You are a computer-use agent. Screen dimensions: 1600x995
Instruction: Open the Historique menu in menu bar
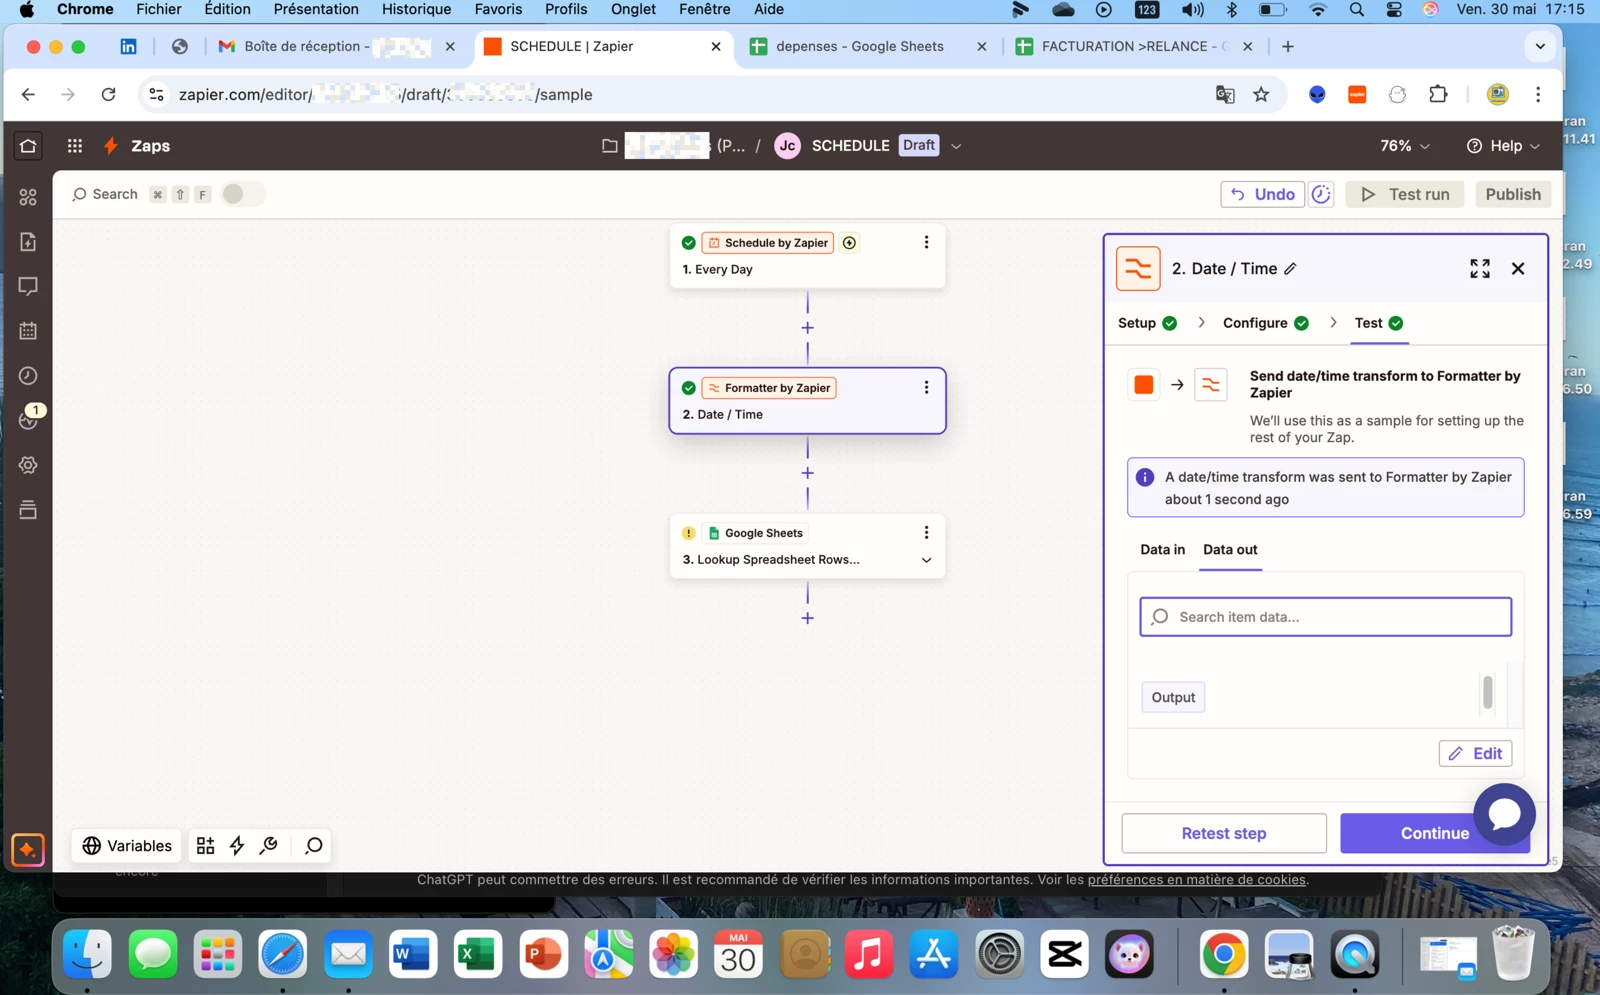click(x=416, y=9)
